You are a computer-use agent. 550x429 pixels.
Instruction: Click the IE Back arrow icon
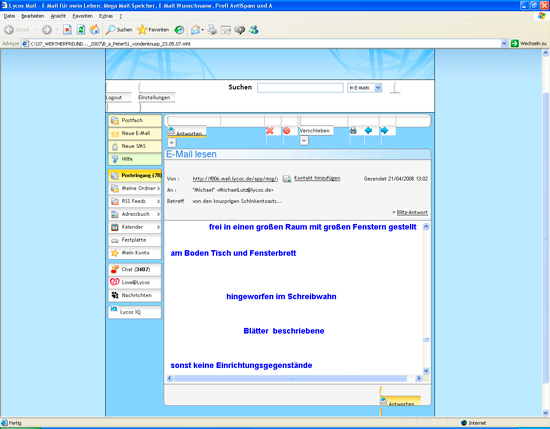pos(9,30)
